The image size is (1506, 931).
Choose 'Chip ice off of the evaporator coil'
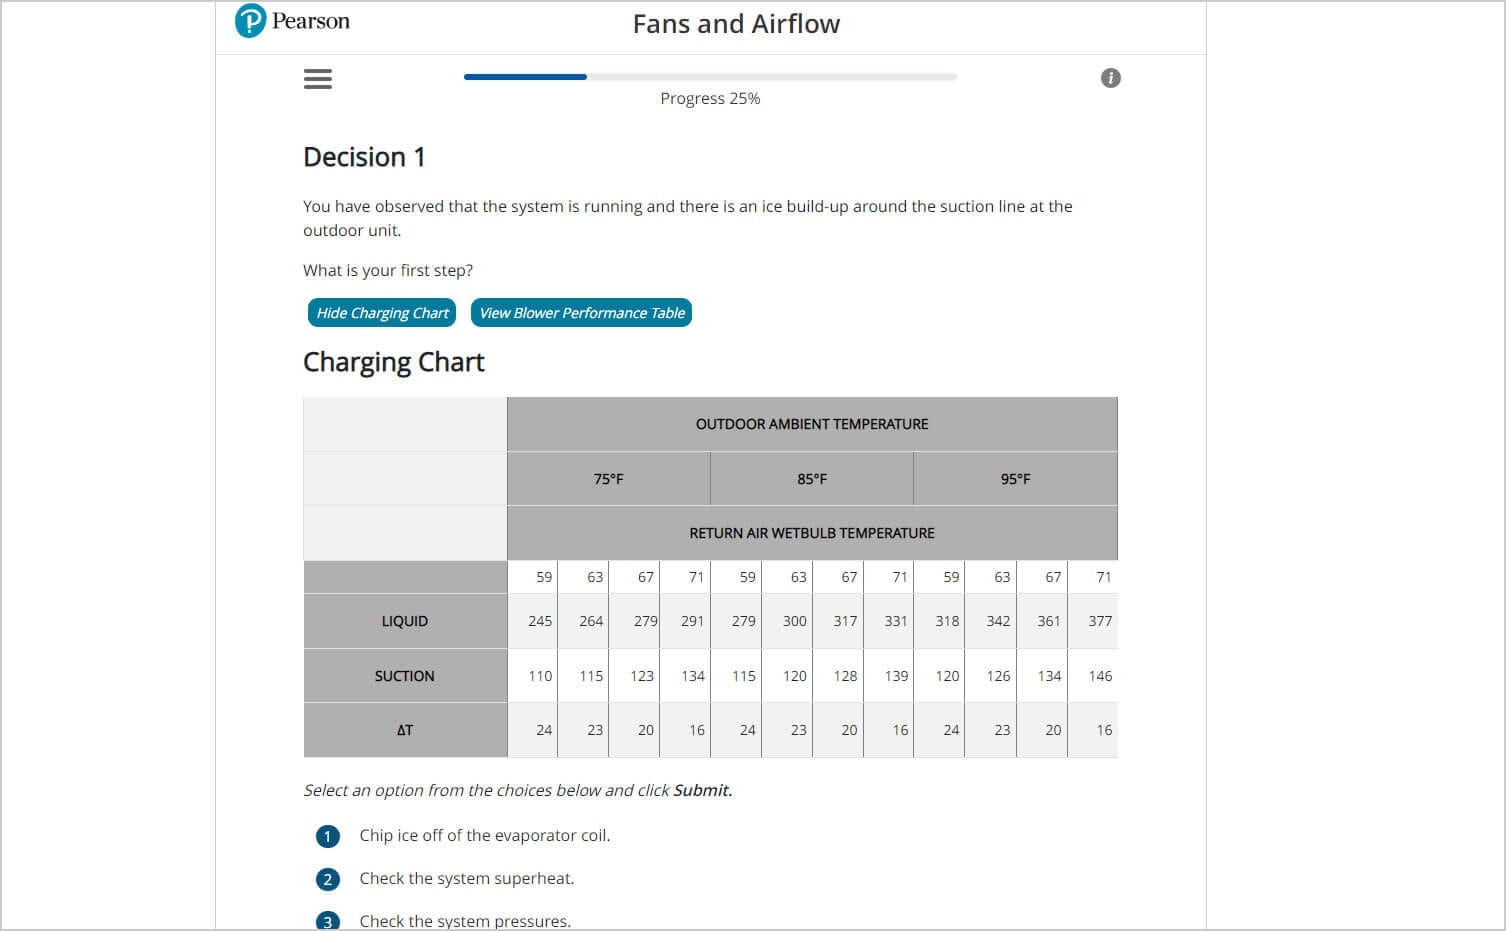(x=484, y=836)
